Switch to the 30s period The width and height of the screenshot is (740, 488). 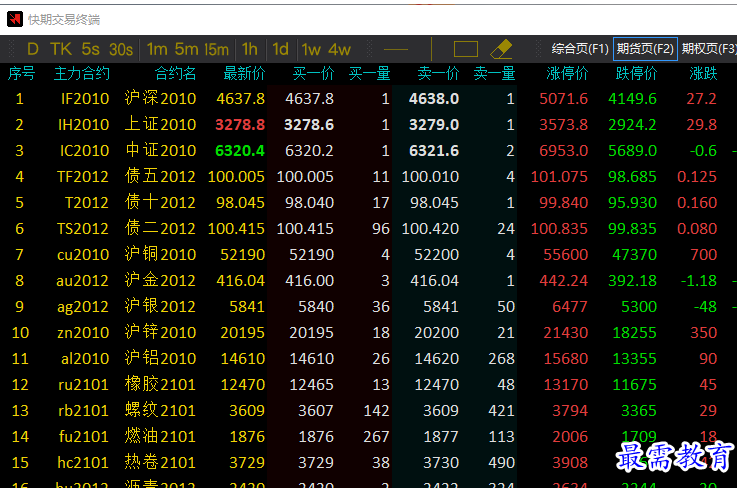(x=121, y=49)
